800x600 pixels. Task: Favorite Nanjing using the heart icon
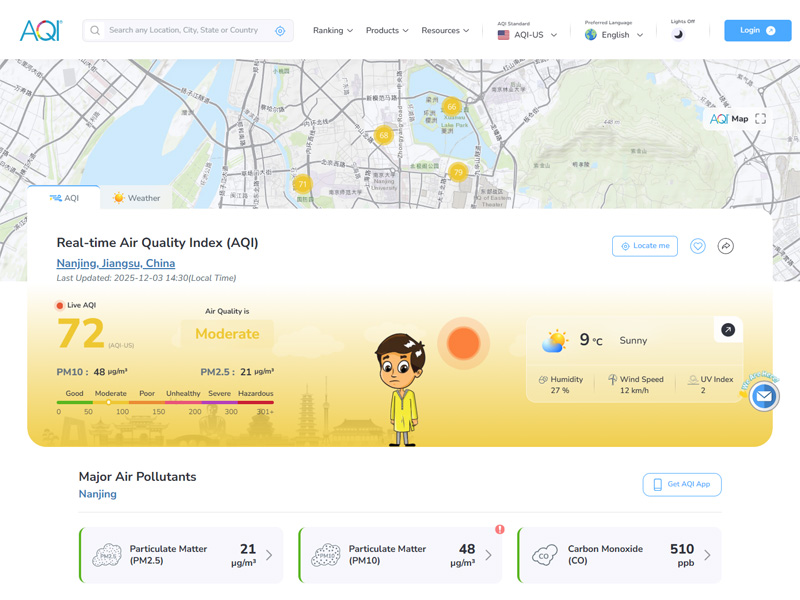[697, 246]
